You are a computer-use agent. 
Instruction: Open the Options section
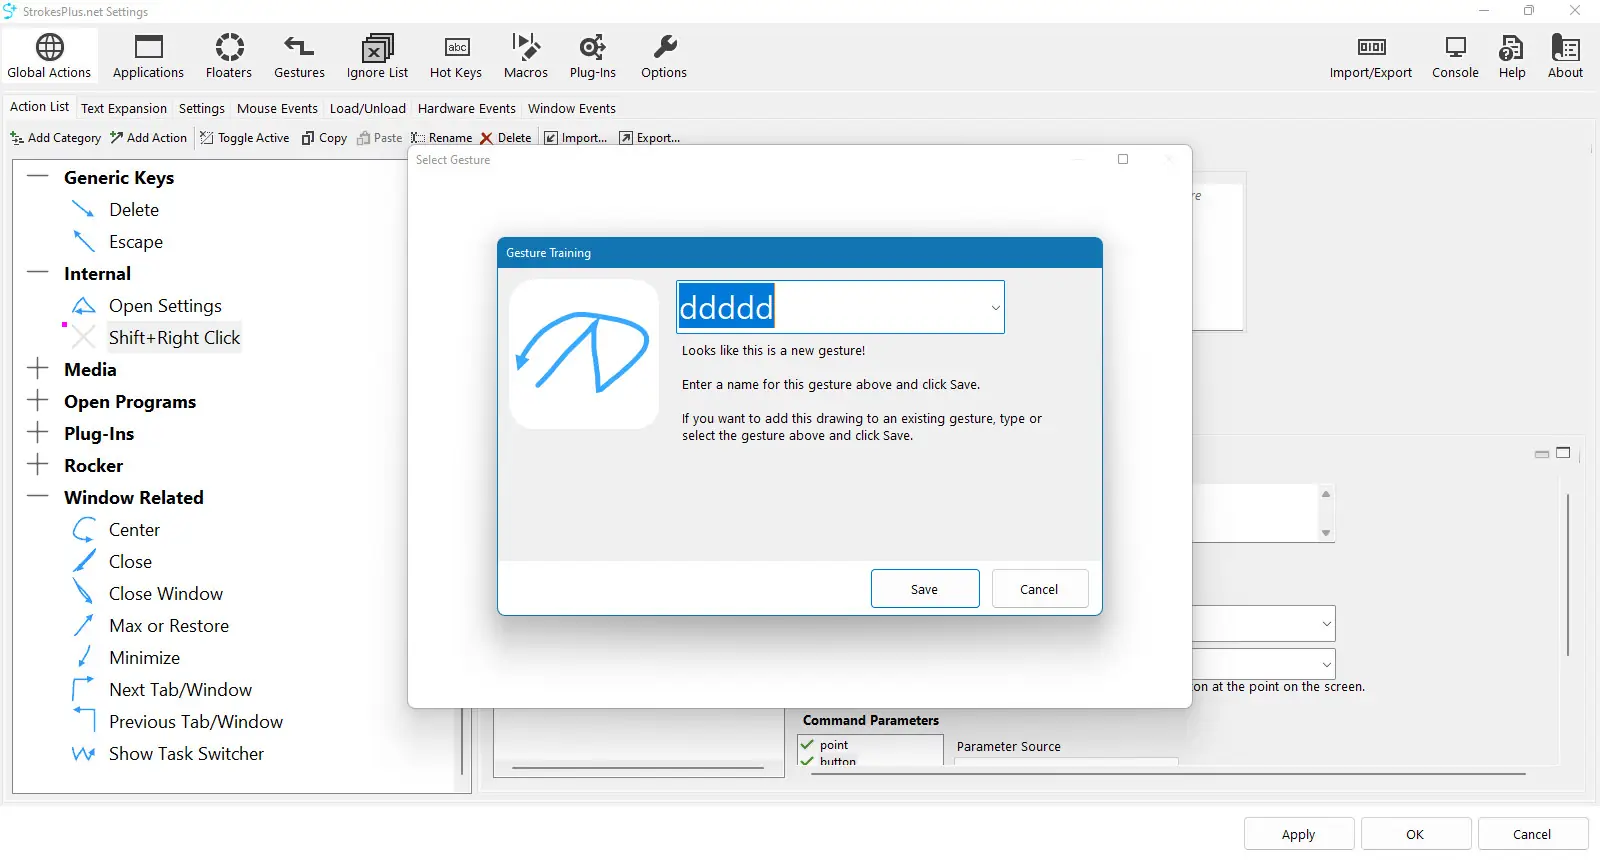664,56
